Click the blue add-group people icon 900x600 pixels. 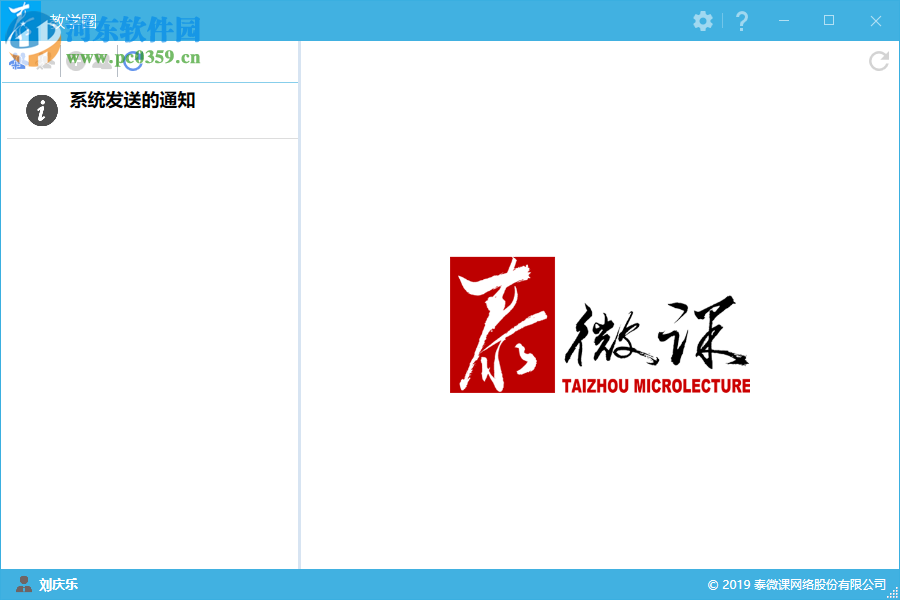tap(18, 61)
